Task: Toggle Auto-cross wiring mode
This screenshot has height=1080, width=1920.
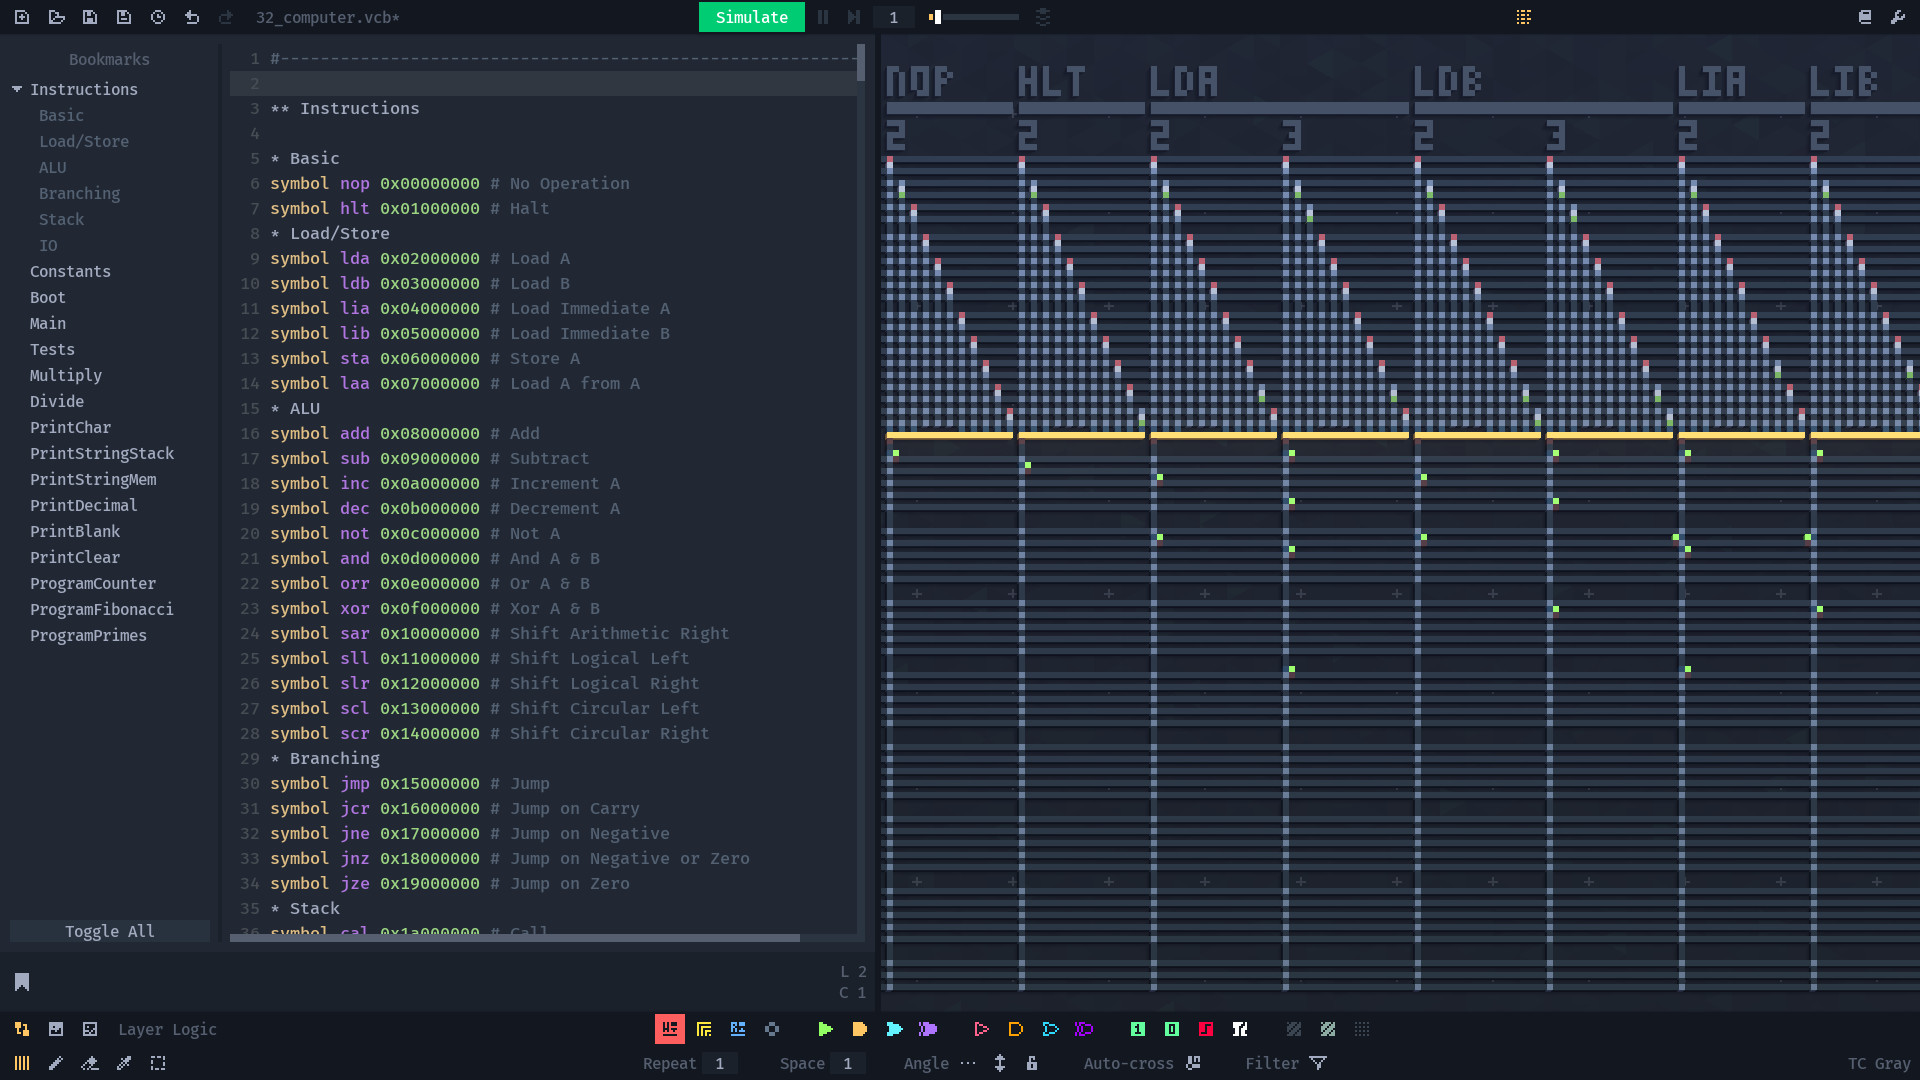Action: pos(1193,1063)
